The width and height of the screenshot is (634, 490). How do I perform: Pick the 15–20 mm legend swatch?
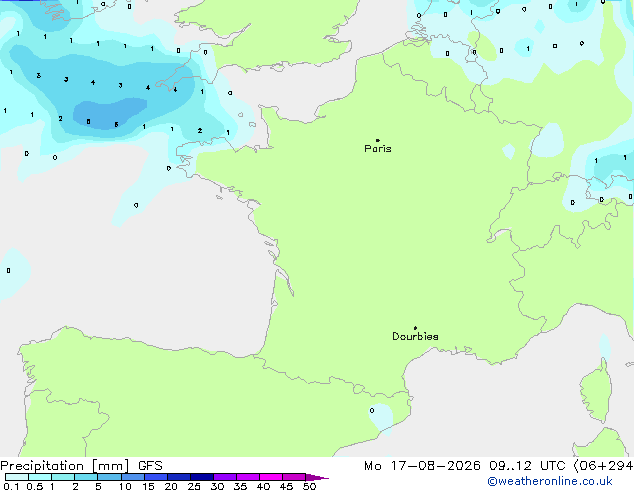(x=156, y=477)
